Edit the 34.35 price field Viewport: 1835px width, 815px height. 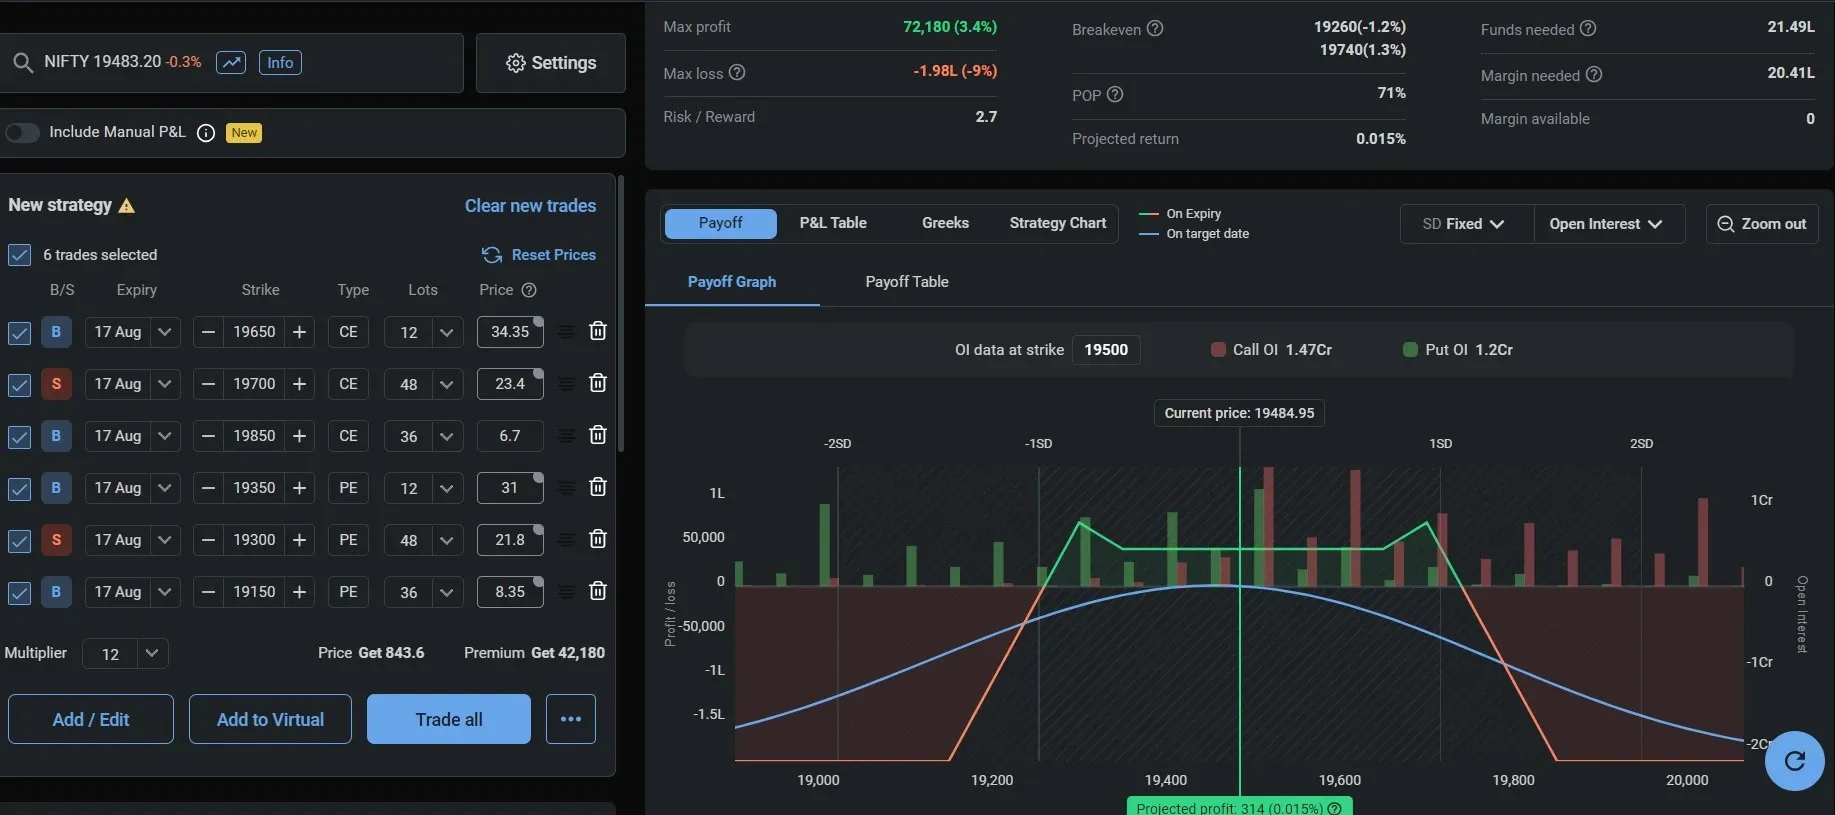pyautogui.click(x=510, y=332)
